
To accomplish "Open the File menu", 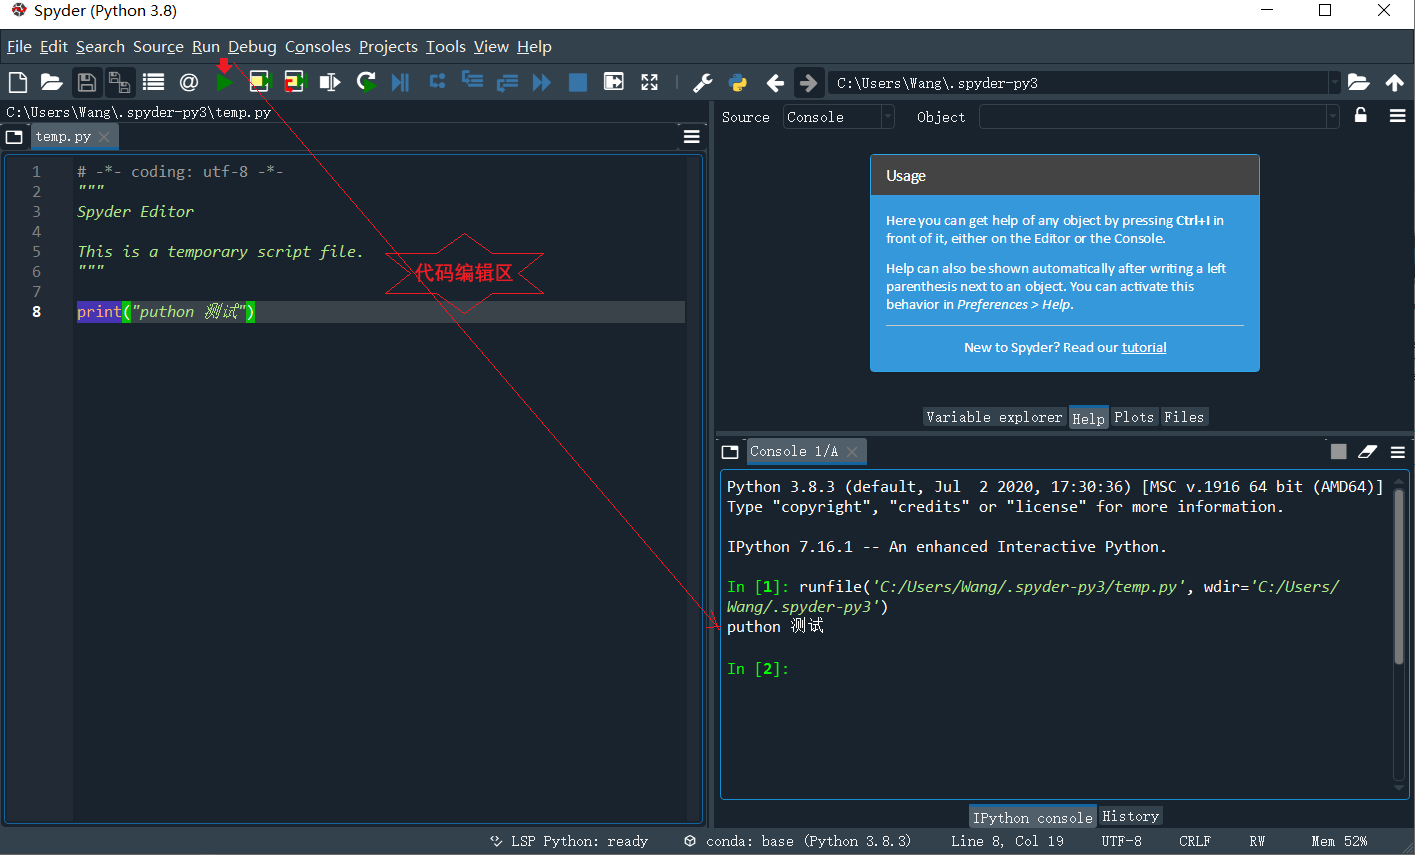I will (19, 47).
